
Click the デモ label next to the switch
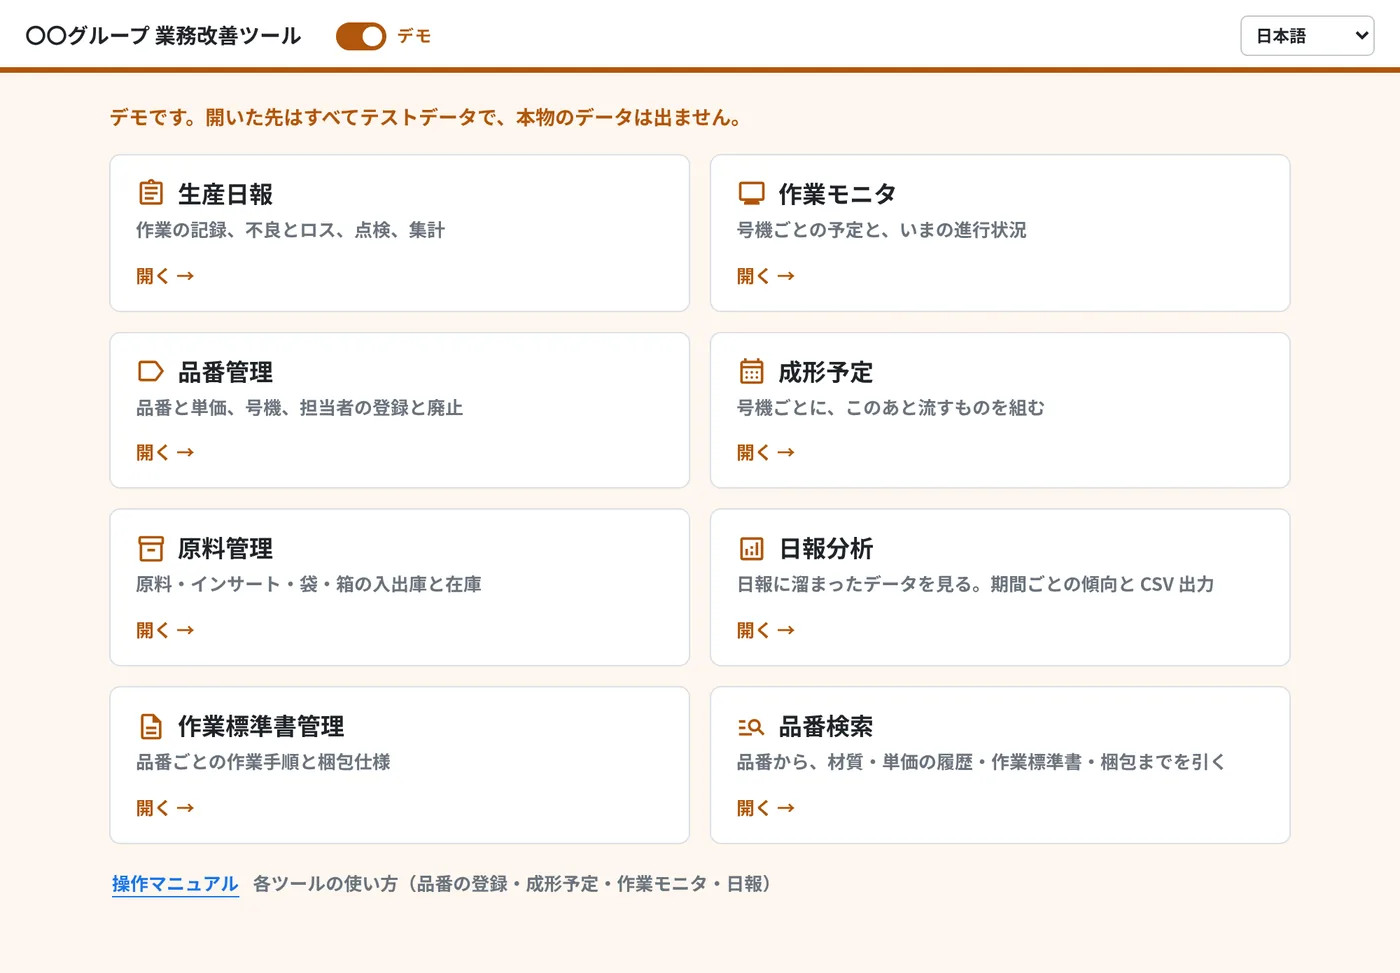click(414, 36)
